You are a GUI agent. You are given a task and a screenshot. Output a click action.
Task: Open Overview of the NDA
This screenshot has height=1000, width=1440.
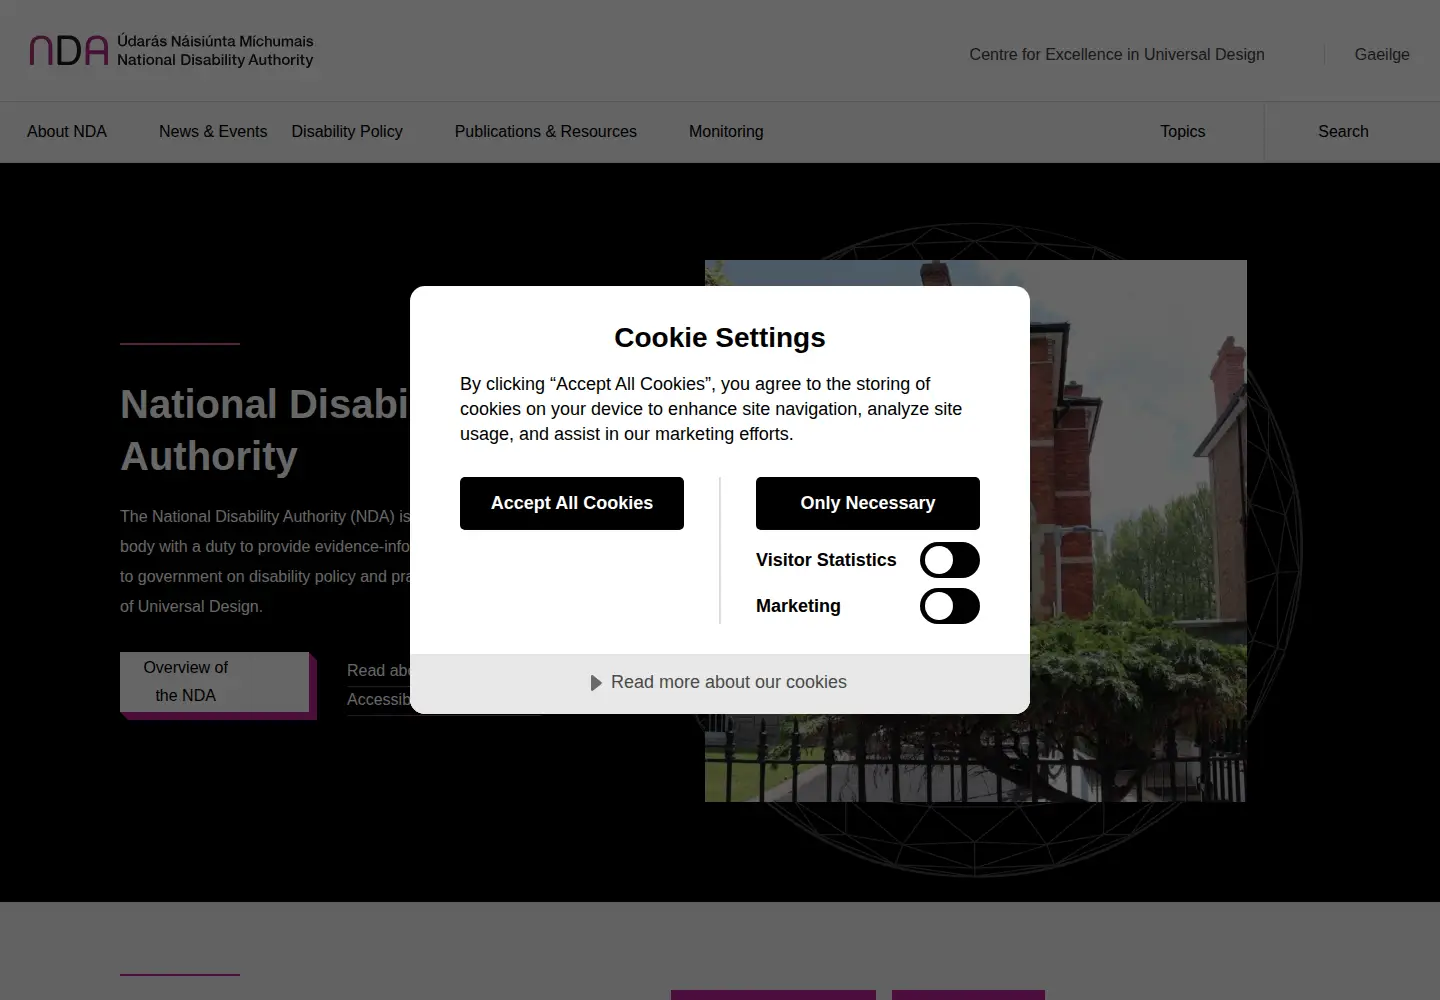(x=214, y=682)
